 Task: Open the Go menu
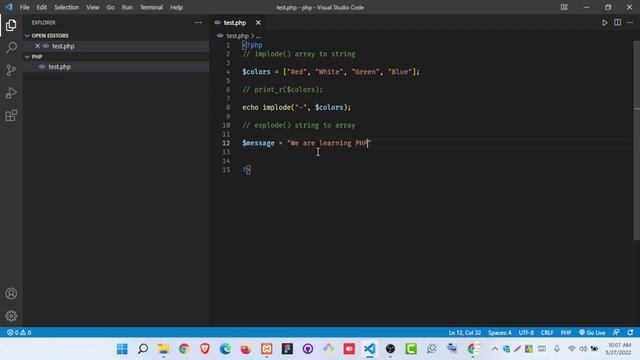click(x=111, y=7)
